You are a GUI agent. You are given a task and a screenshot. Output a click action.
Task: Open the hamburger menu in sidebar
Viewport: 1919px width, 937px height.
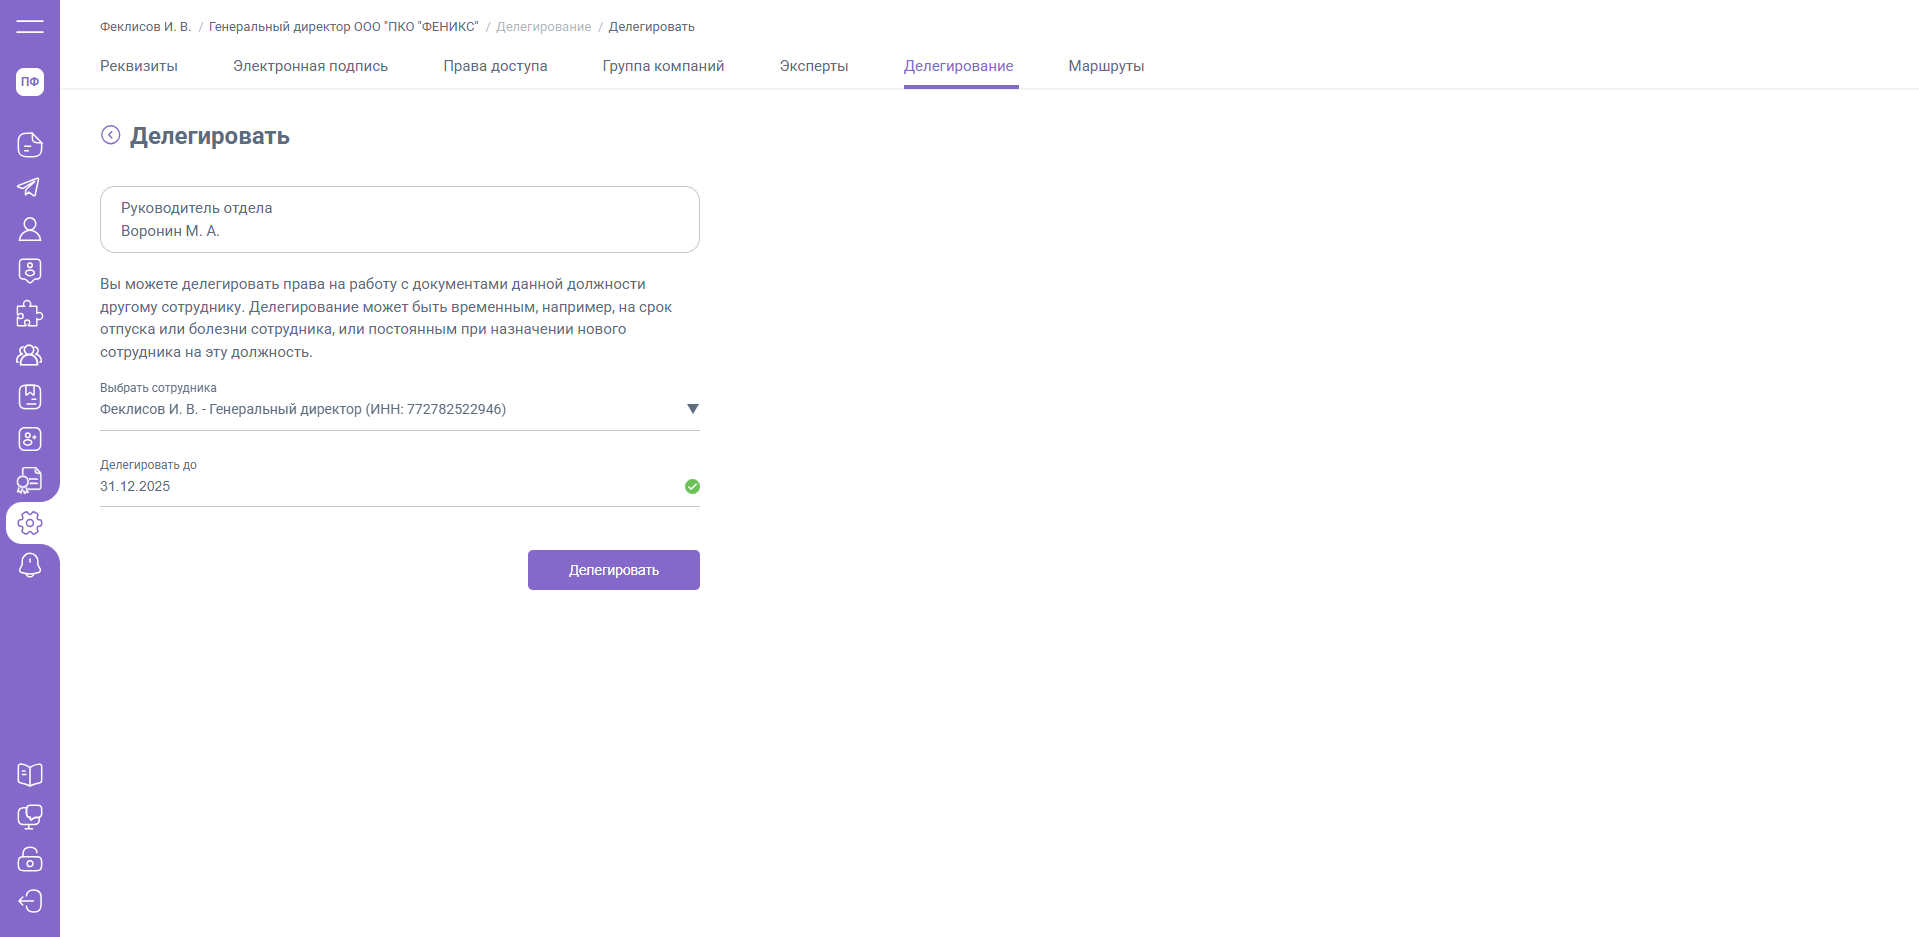click(x=30, y=27)
